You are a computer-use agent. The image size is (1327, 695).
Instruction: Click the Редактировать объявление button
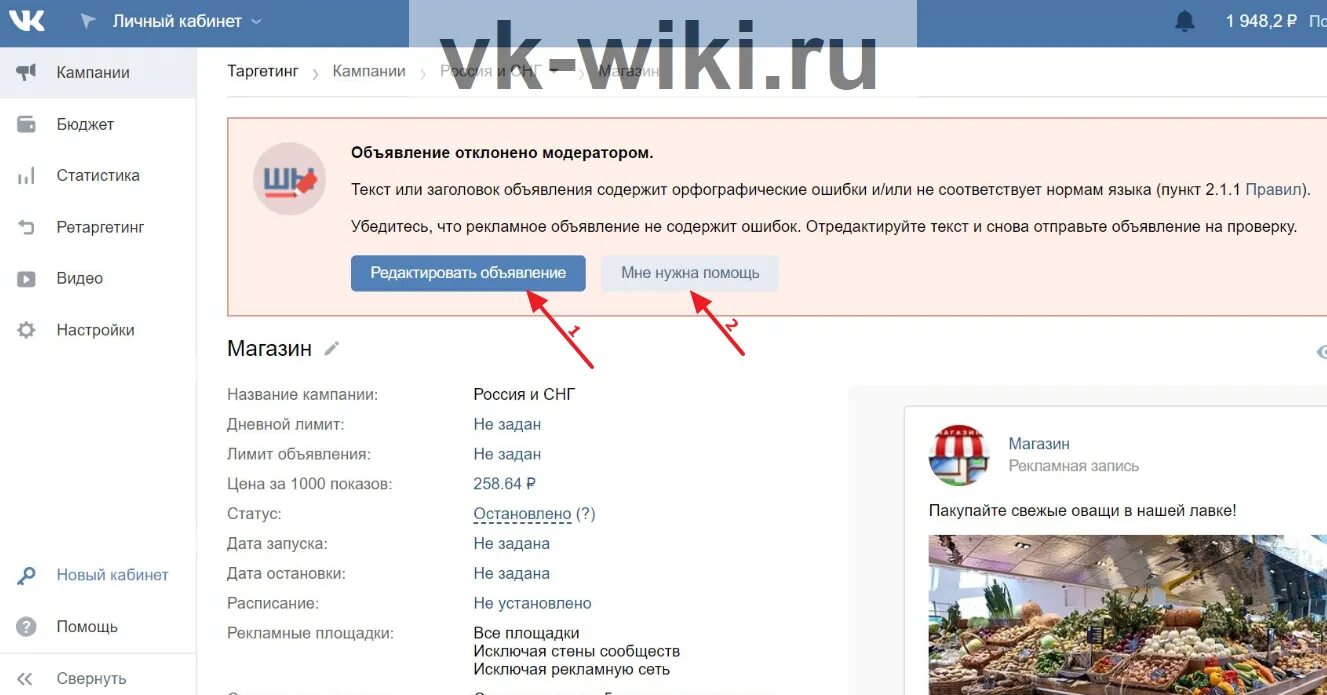(468, 273)
